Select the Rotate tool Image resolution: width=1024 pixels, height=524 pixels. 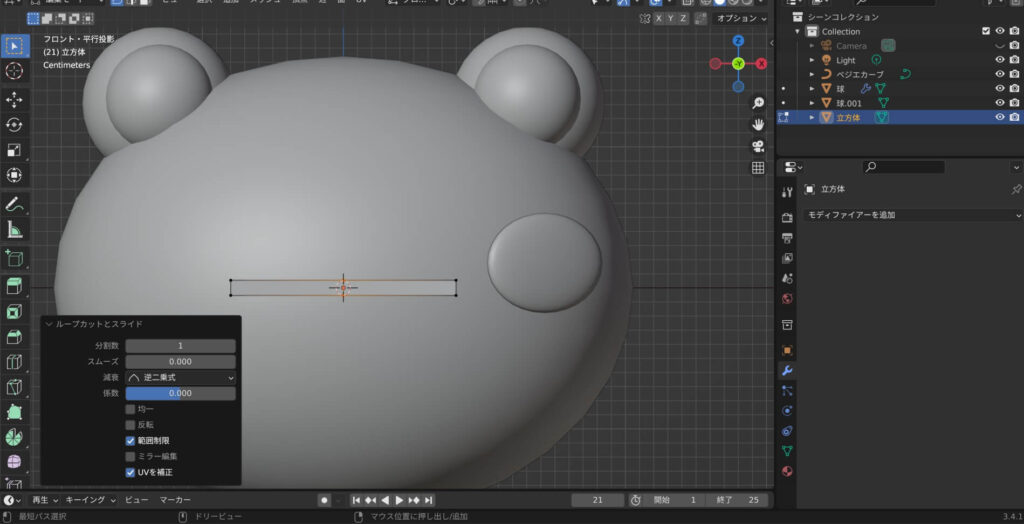(14, 125)
